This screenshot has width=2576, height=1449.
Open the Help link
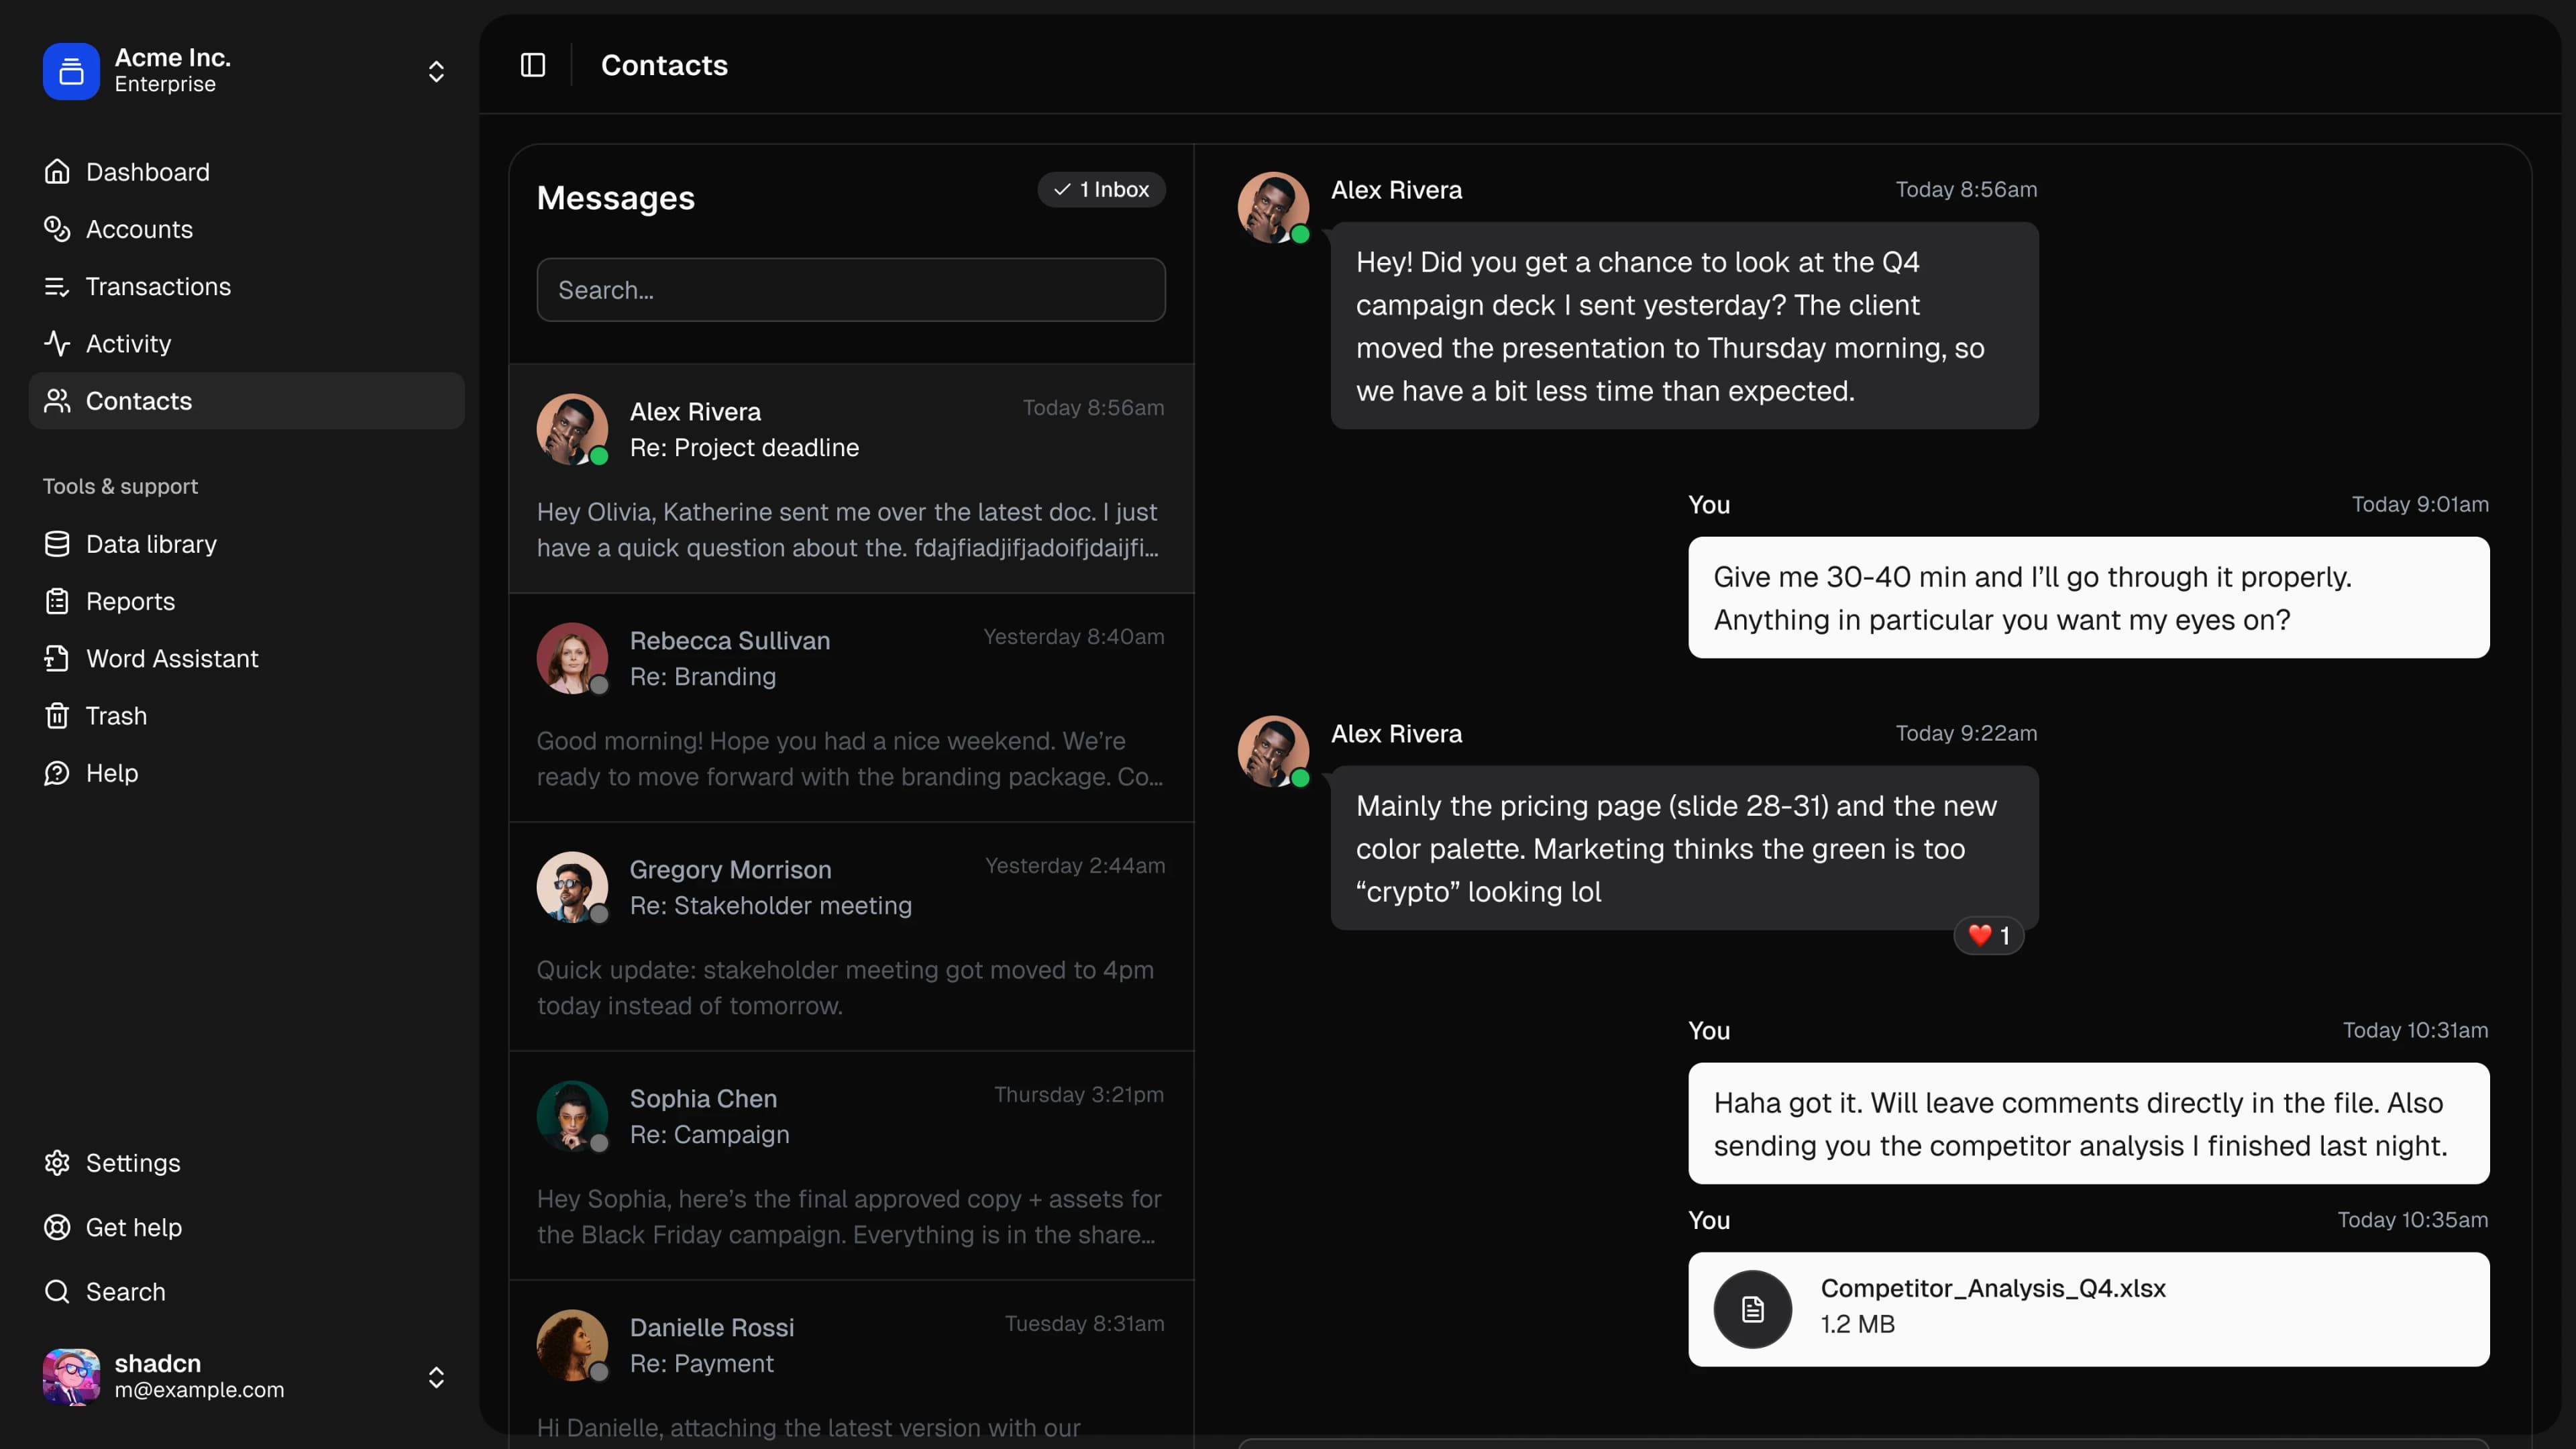point(111,772)
